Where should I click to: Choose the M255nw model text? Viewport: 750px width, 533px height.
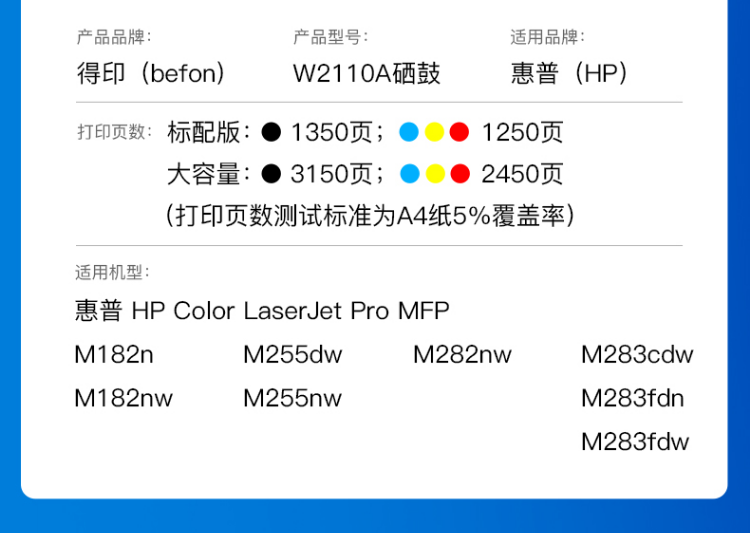[292, 398]
